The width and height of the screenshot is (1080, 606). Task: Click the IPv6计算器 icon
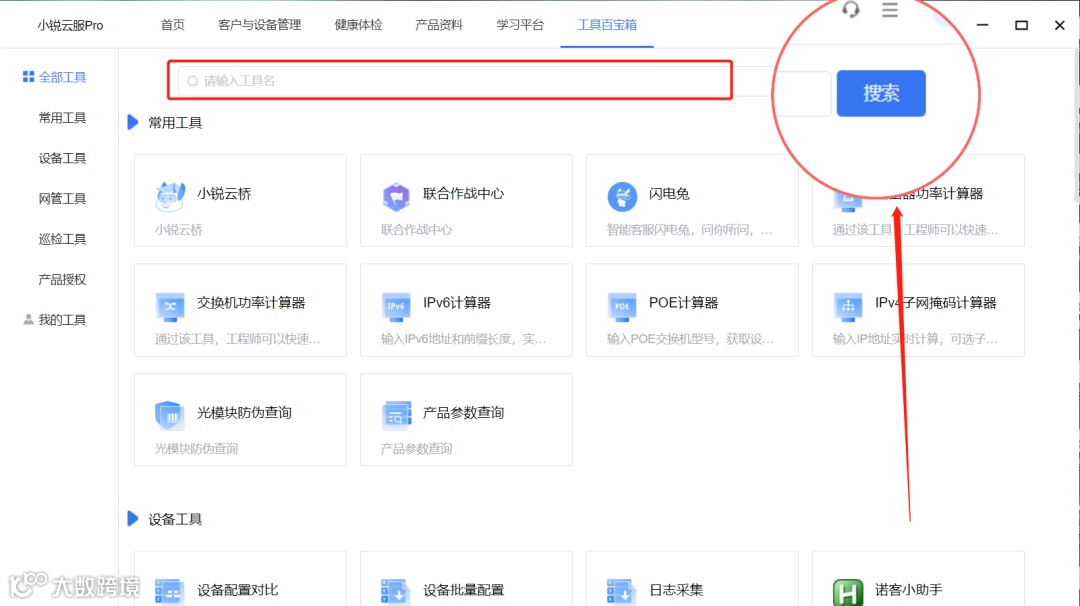(396, 306)
